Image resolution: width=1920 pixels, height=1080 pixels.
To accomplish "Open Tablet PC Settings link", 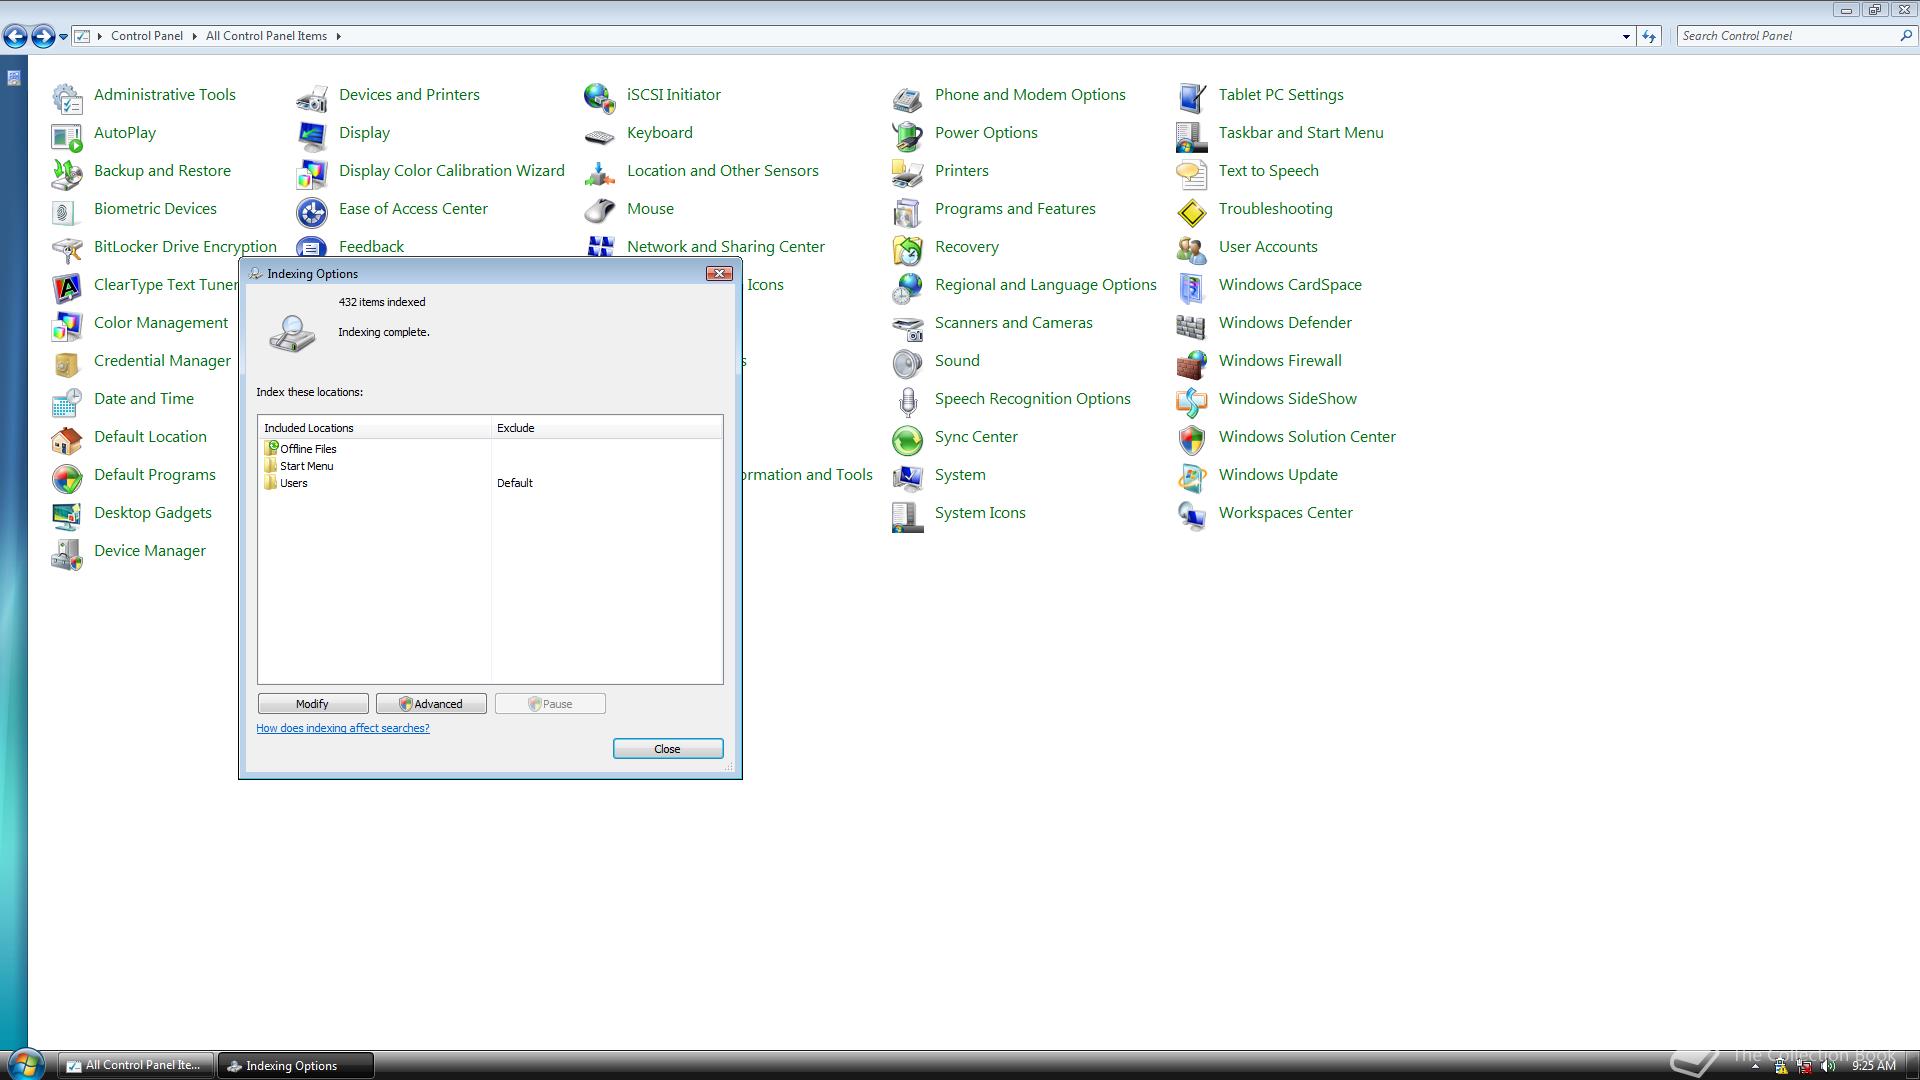I will (1281, 94).
